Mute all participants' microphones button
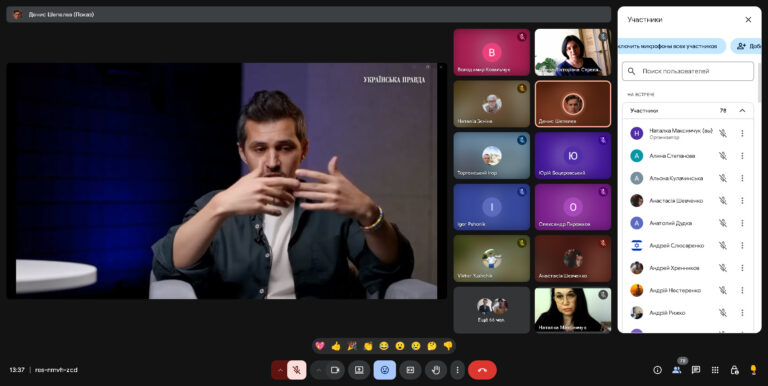This screenshot has width=768, height=386. 672,46
